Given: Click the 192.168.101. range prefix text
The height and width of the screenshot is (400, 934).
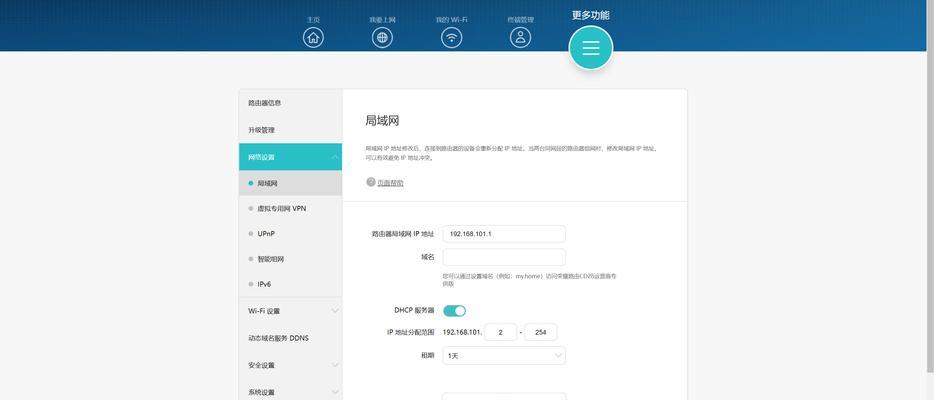Looking at the screenshot, I should pyautogui.click(x=462, y=332).
